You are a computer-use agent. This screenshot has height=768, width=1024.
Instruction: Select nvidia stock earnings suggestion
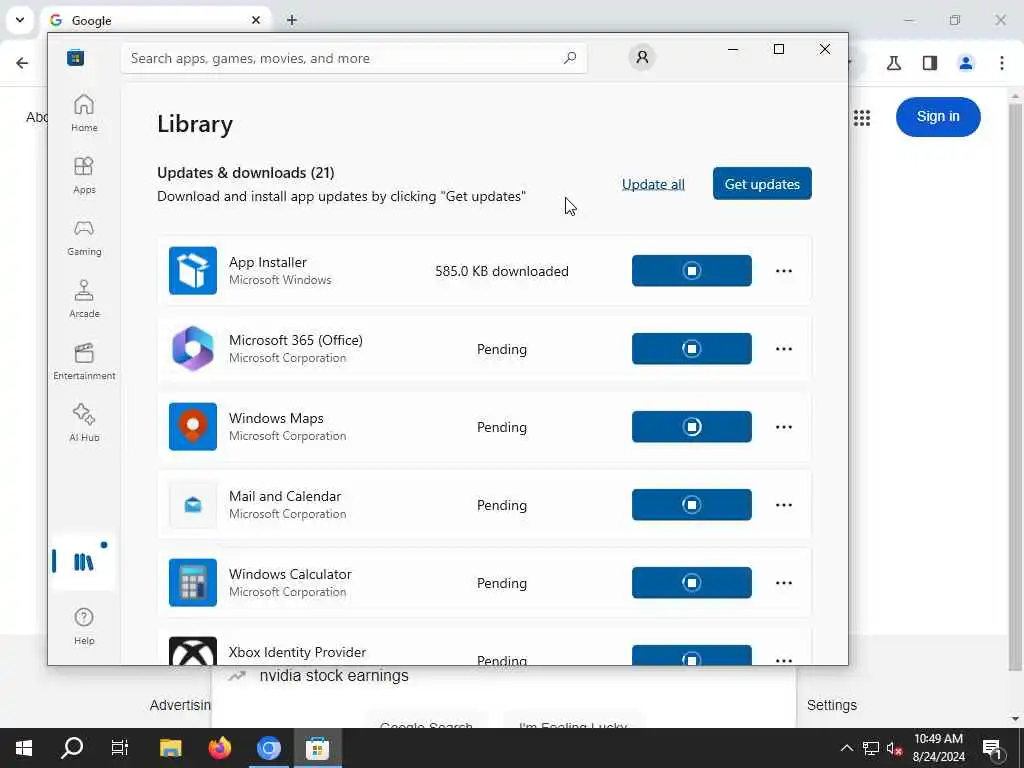click(334, 676)
